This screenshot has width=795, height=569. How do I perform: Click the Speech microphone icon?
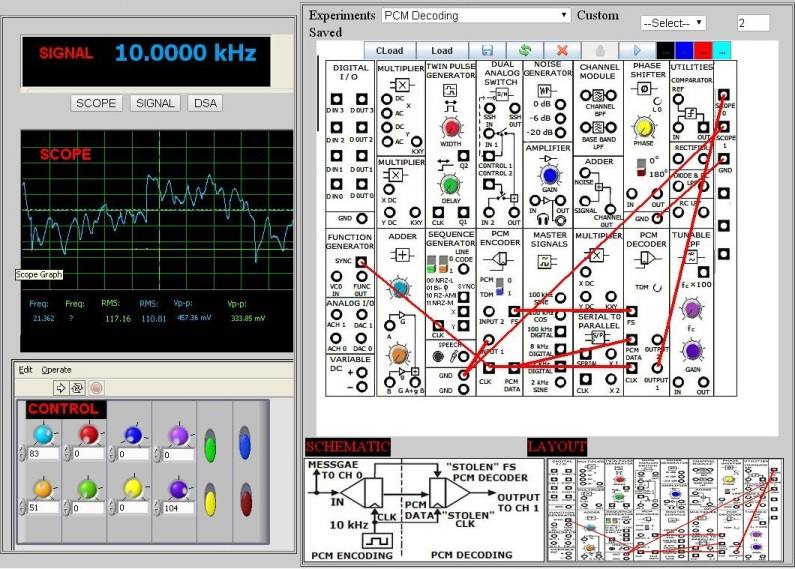click(x=453, y=357)
